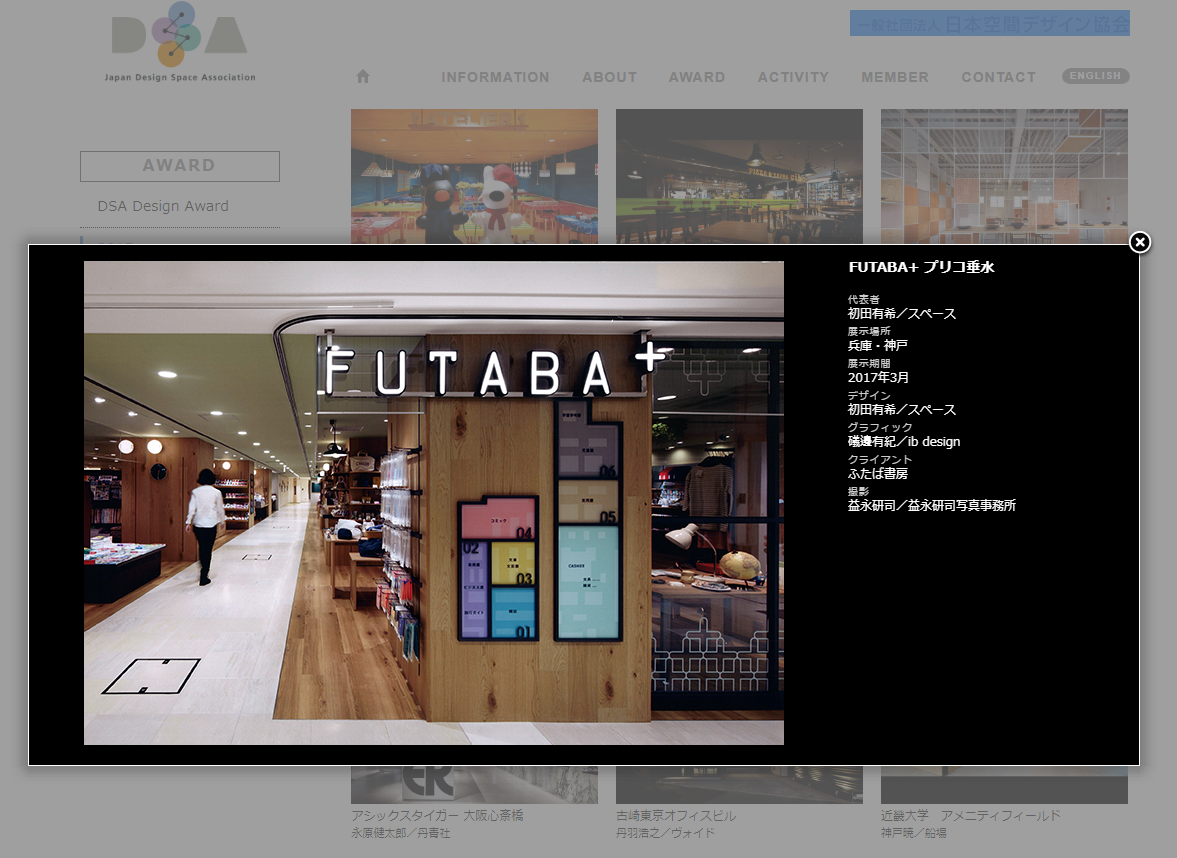Click the AWARD sidebar heading box
Image resolution: width=1177 pixels, height=858 pixels.
[x=179, y=166]
